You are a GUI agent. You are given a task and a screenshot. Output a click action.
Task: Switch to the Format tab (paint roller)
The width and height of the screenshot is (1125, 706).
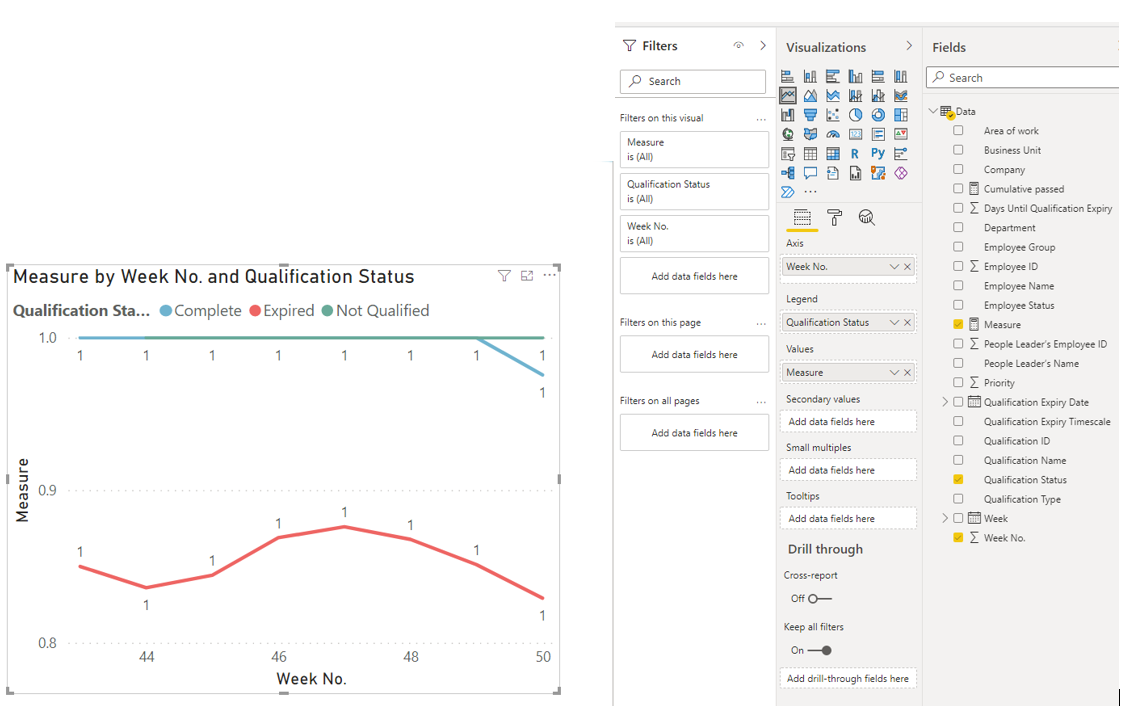[834, 217]
